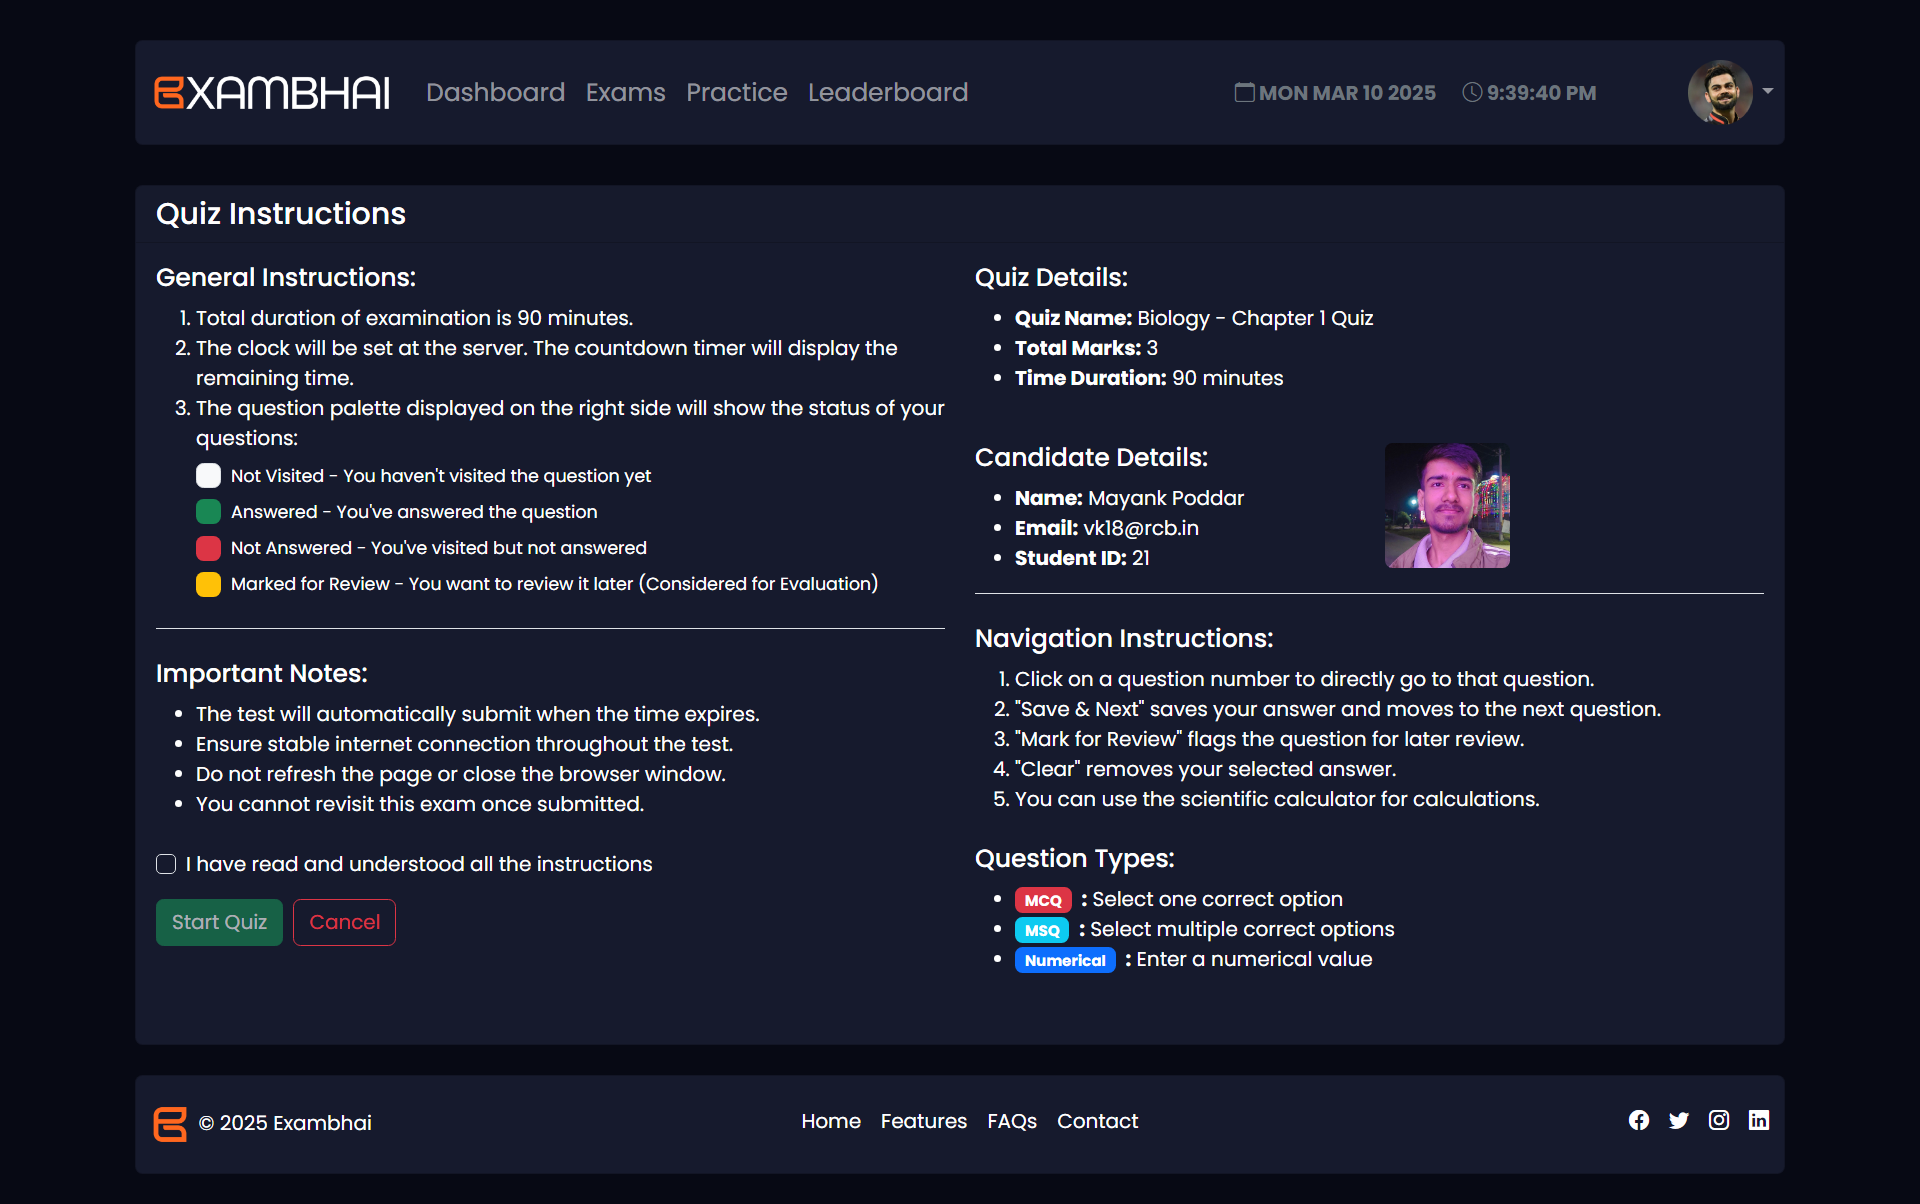Open Instagram social icon in footer

pyautogui.click(x=1718, y=1120)
